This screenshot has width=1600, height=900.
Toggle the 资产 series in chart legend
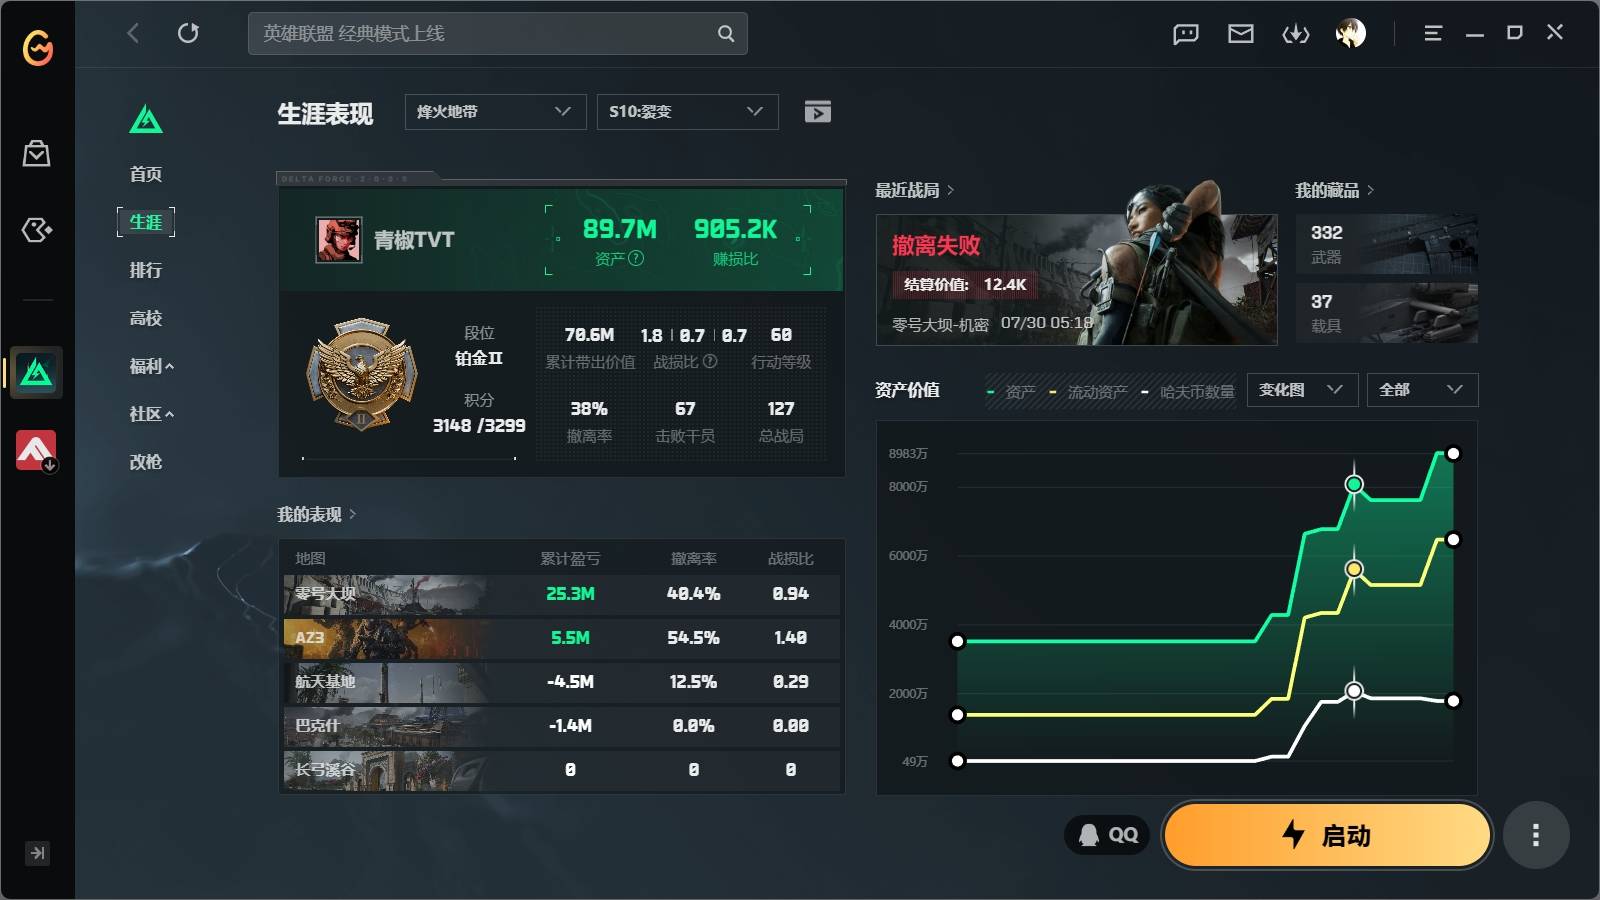[x=1011, y=392]
